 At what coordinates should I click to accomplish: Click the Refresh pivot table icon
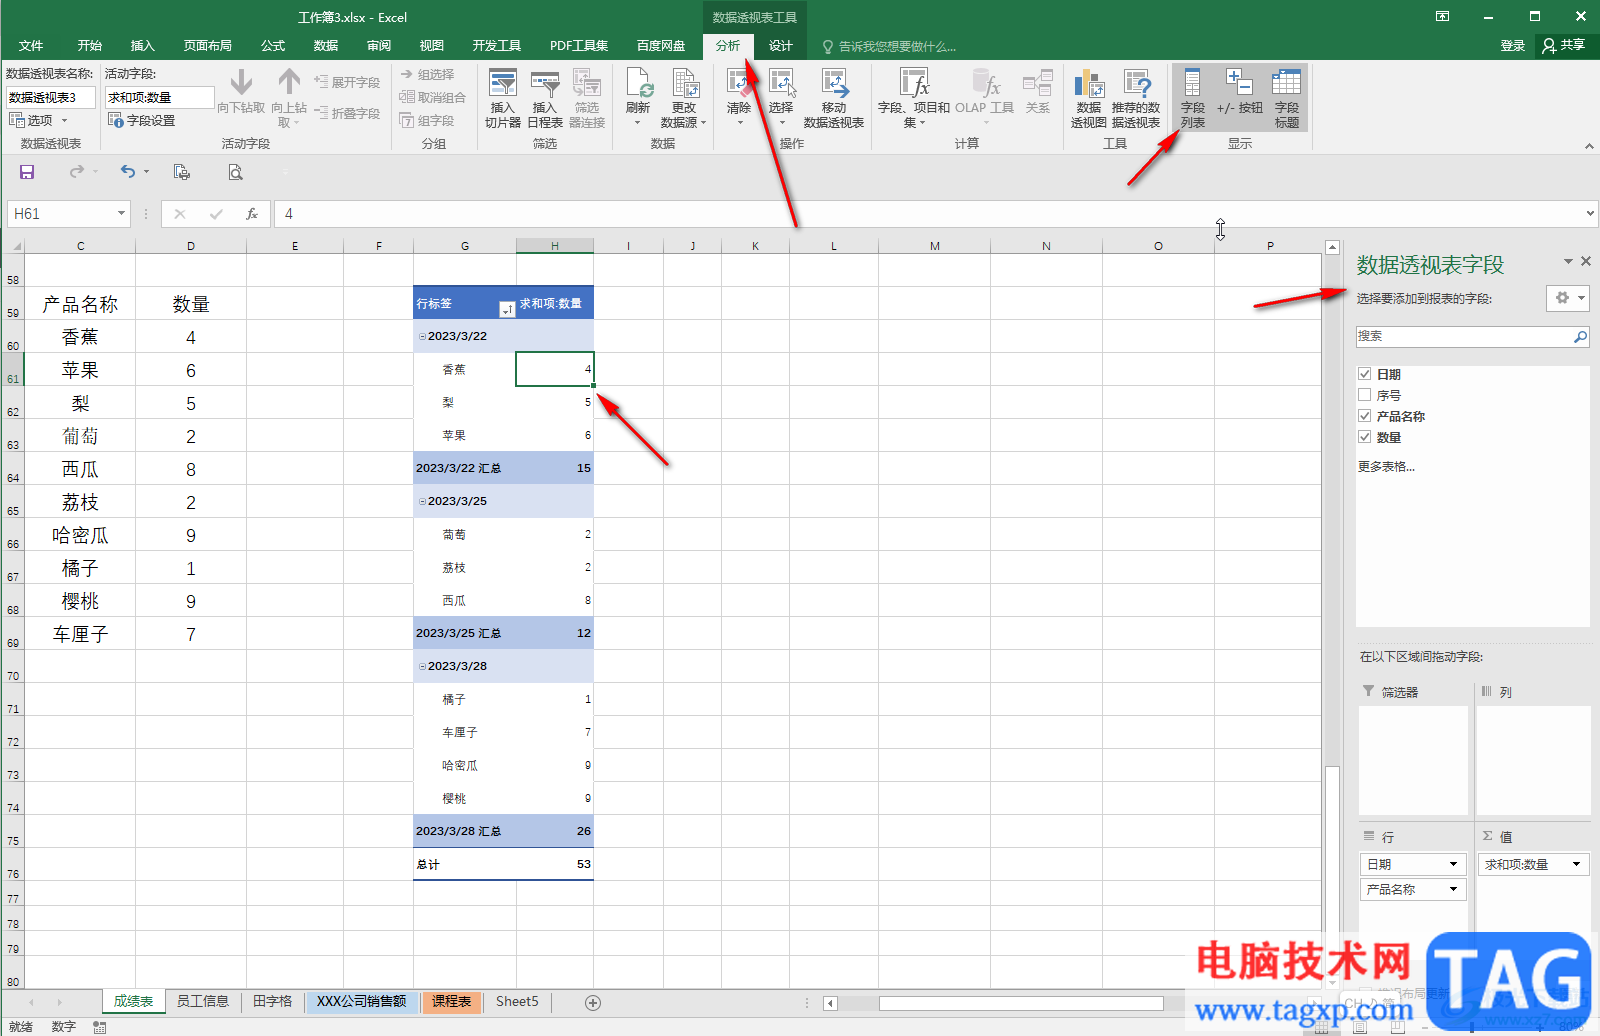[638, 98]
